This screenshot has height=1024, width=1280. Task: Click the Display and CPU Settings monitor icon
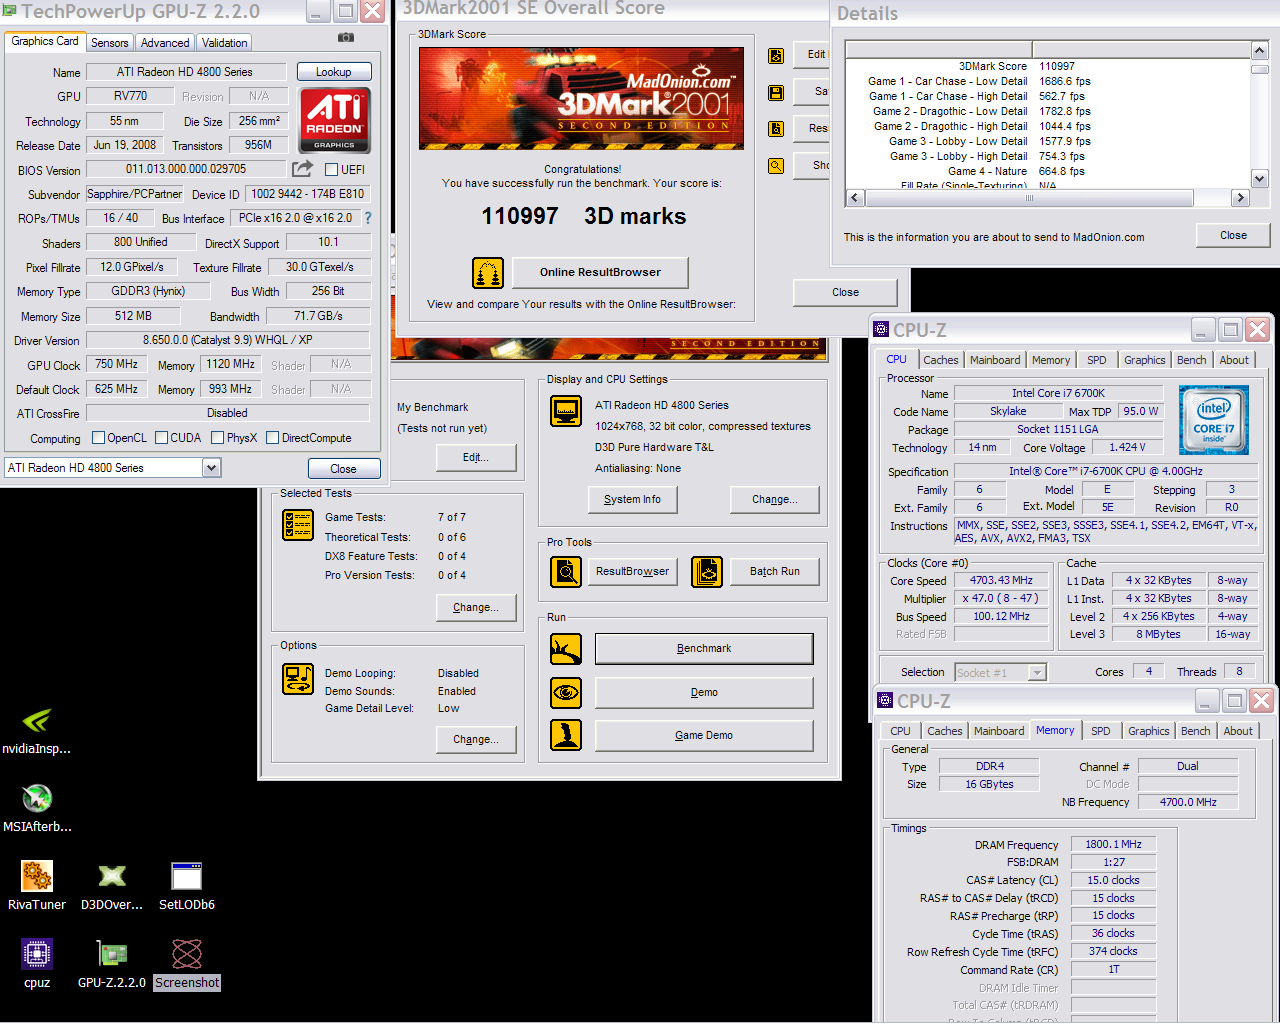[566, 411]
